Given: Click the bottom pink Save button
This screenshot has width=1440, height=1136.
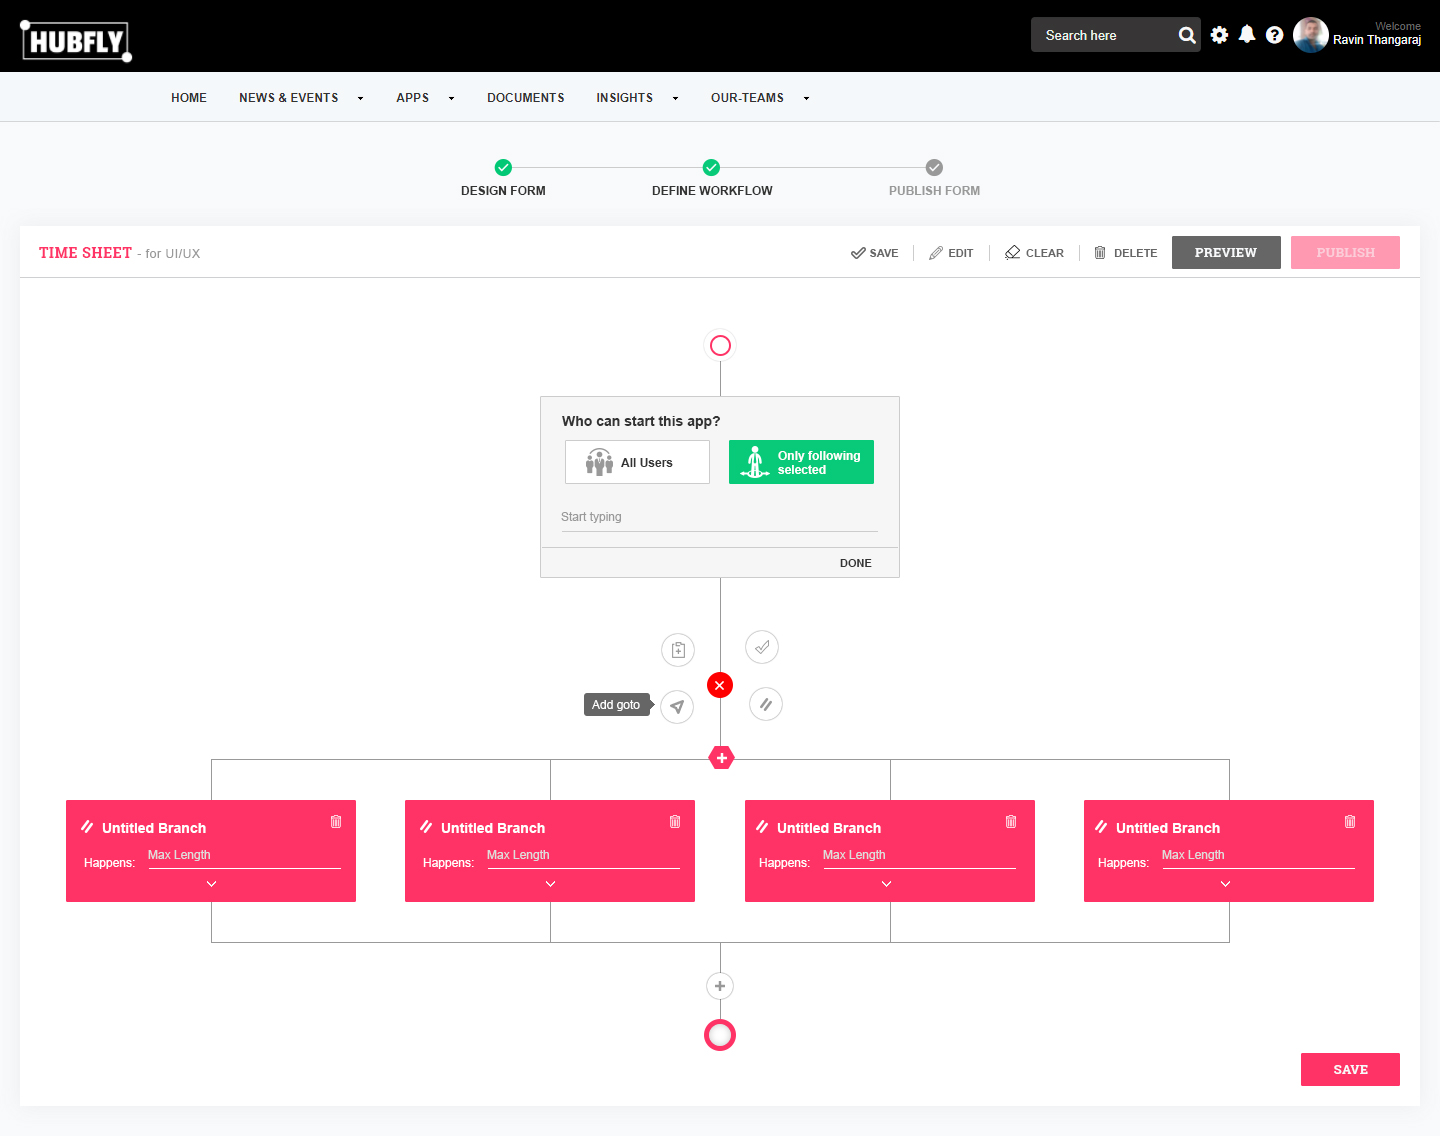Looking at the screenshot, I should [1350, 1069].
